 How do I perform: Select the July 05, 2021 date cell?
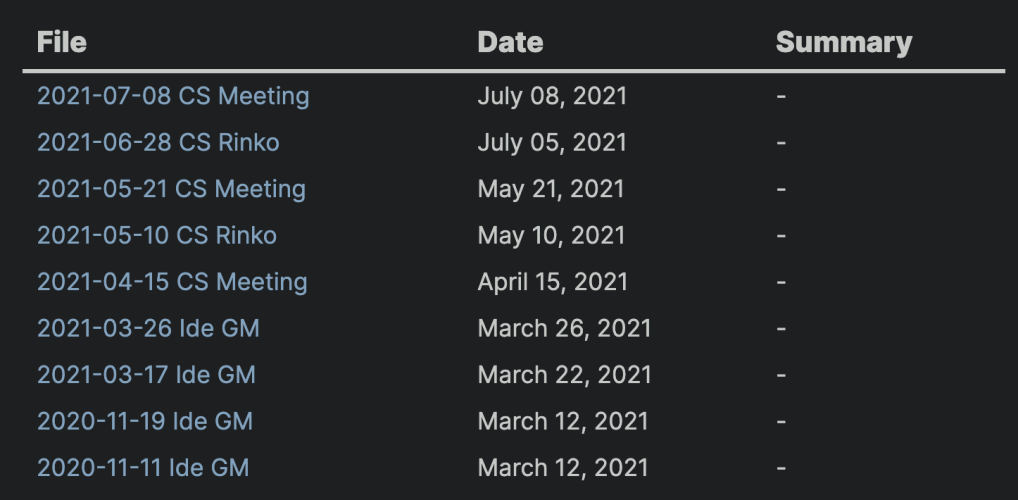(x=552, y=143)
